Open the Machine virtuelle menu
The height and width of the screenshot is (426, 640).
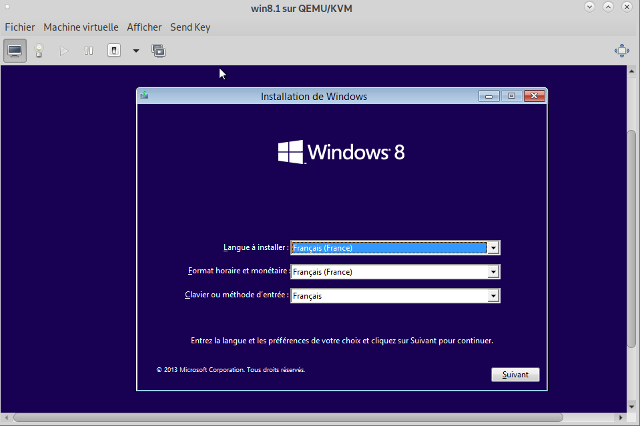point(81,27)
